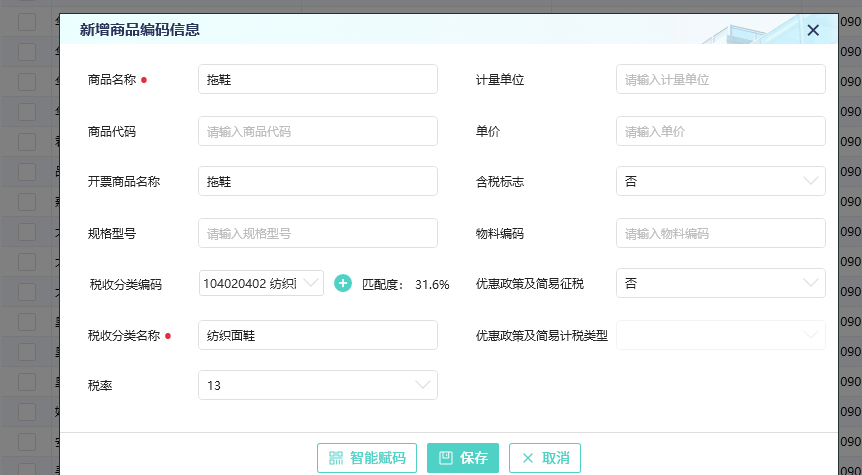Screen dimensions: 862x475
Task: Focus the 商品名称 field containing 拖鞋
Action: click(318, 79)
